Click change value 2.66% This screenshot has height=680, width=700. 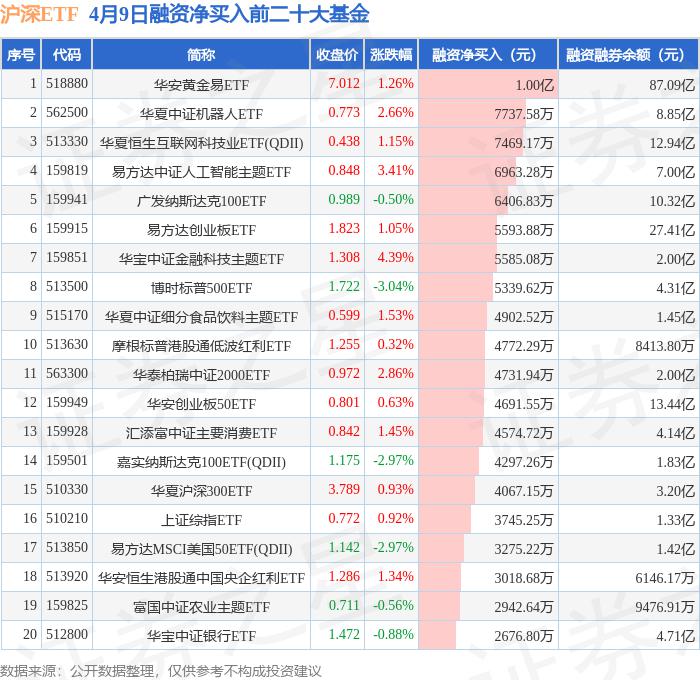pos(396,113)
